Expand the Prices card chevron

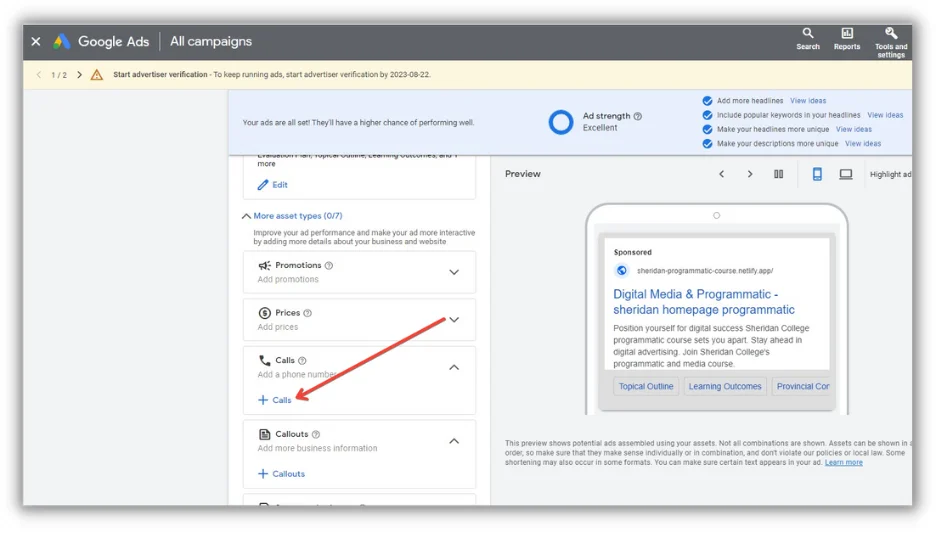tap(454, 320)
